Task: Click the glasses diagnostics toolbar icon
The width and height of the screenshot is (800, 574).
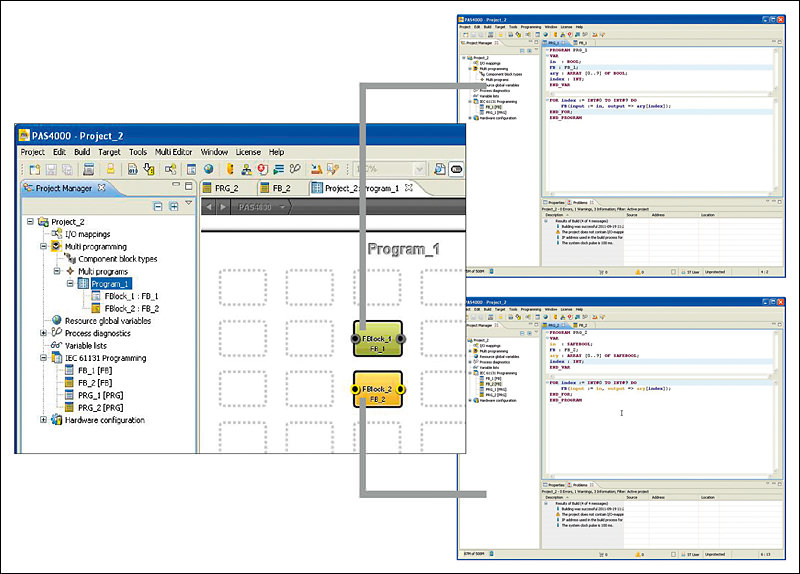Action: (x=295, y=168)
